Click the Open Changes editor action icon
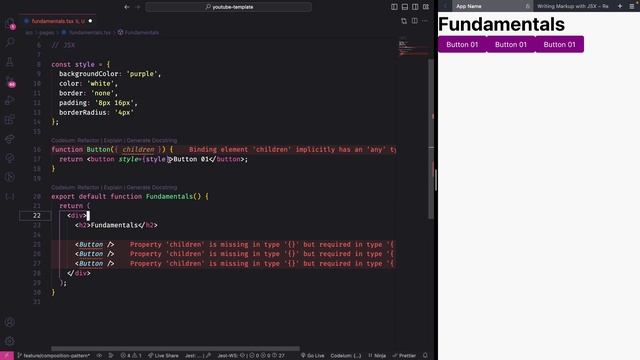Viewport: 640px width, 360px height. 404,21
